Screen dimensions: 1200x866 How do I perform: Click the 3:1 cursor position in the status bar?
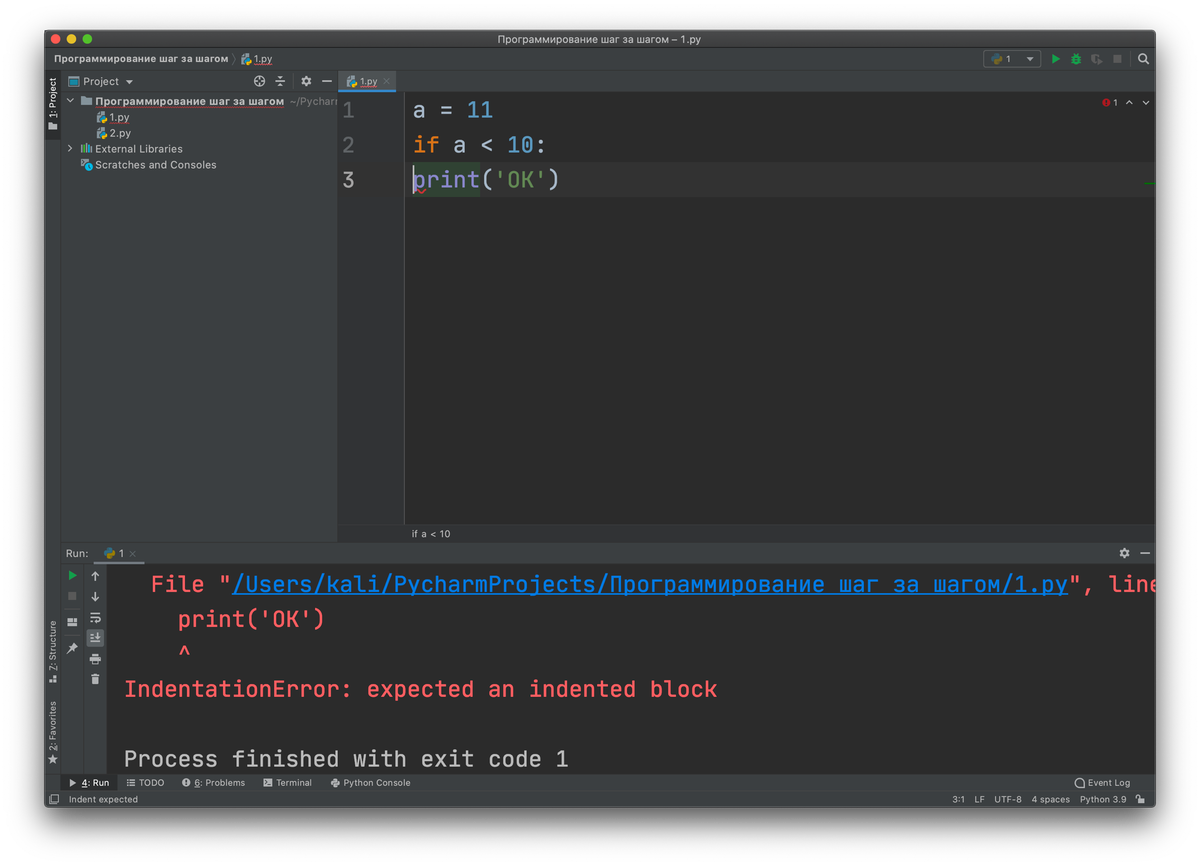coord(959,800)
